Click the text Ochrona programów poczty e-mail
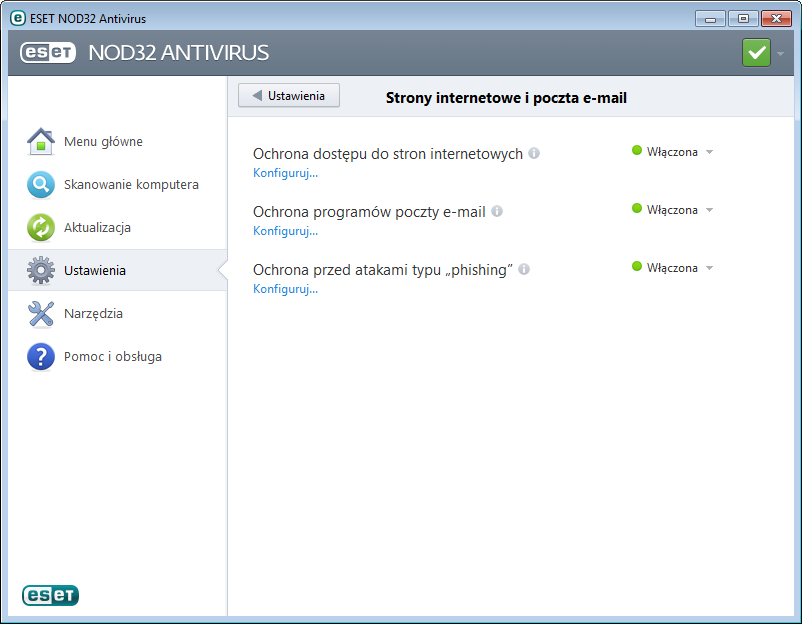The width and height of the screenshot is (802, 624). [x=369, y=212]
